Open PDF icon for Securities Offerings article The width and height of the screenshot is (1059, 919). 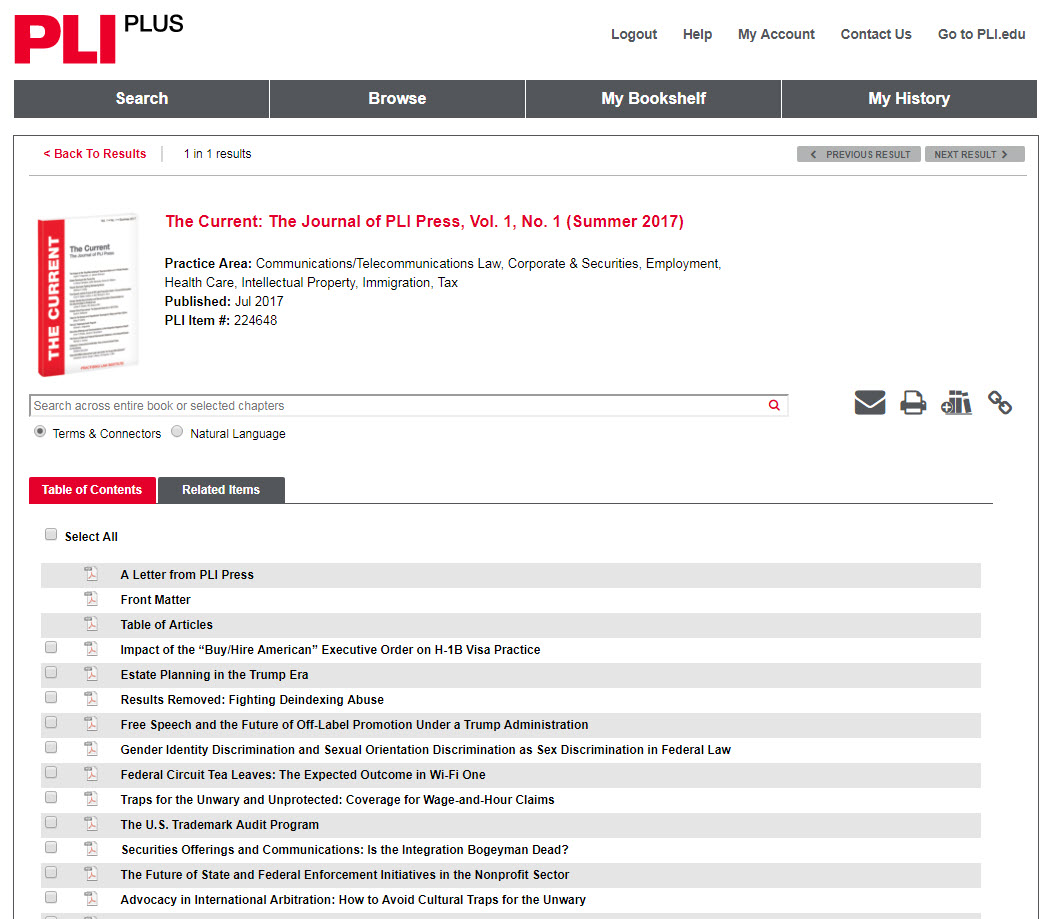[x=91, y=849]
